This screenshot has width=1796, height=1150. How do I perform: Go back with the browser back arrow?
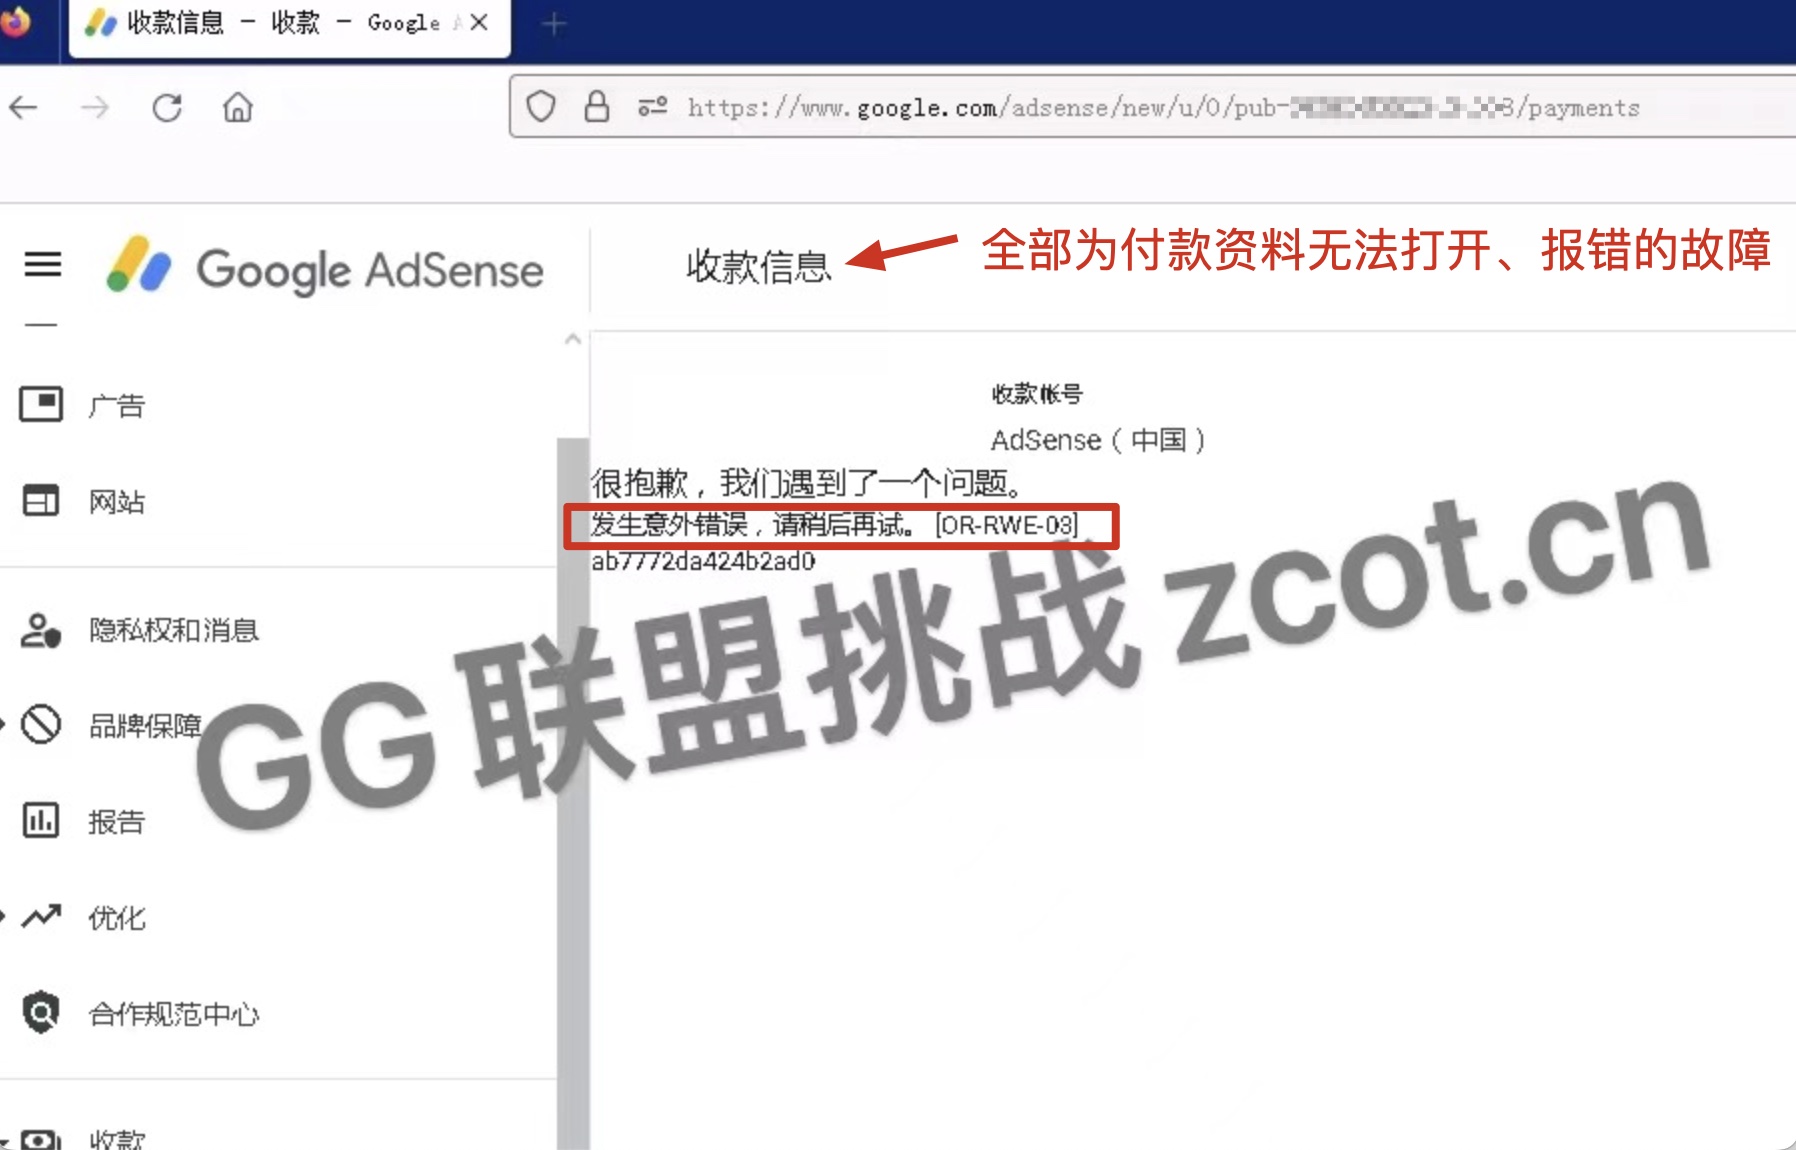[x=24, y=107]
